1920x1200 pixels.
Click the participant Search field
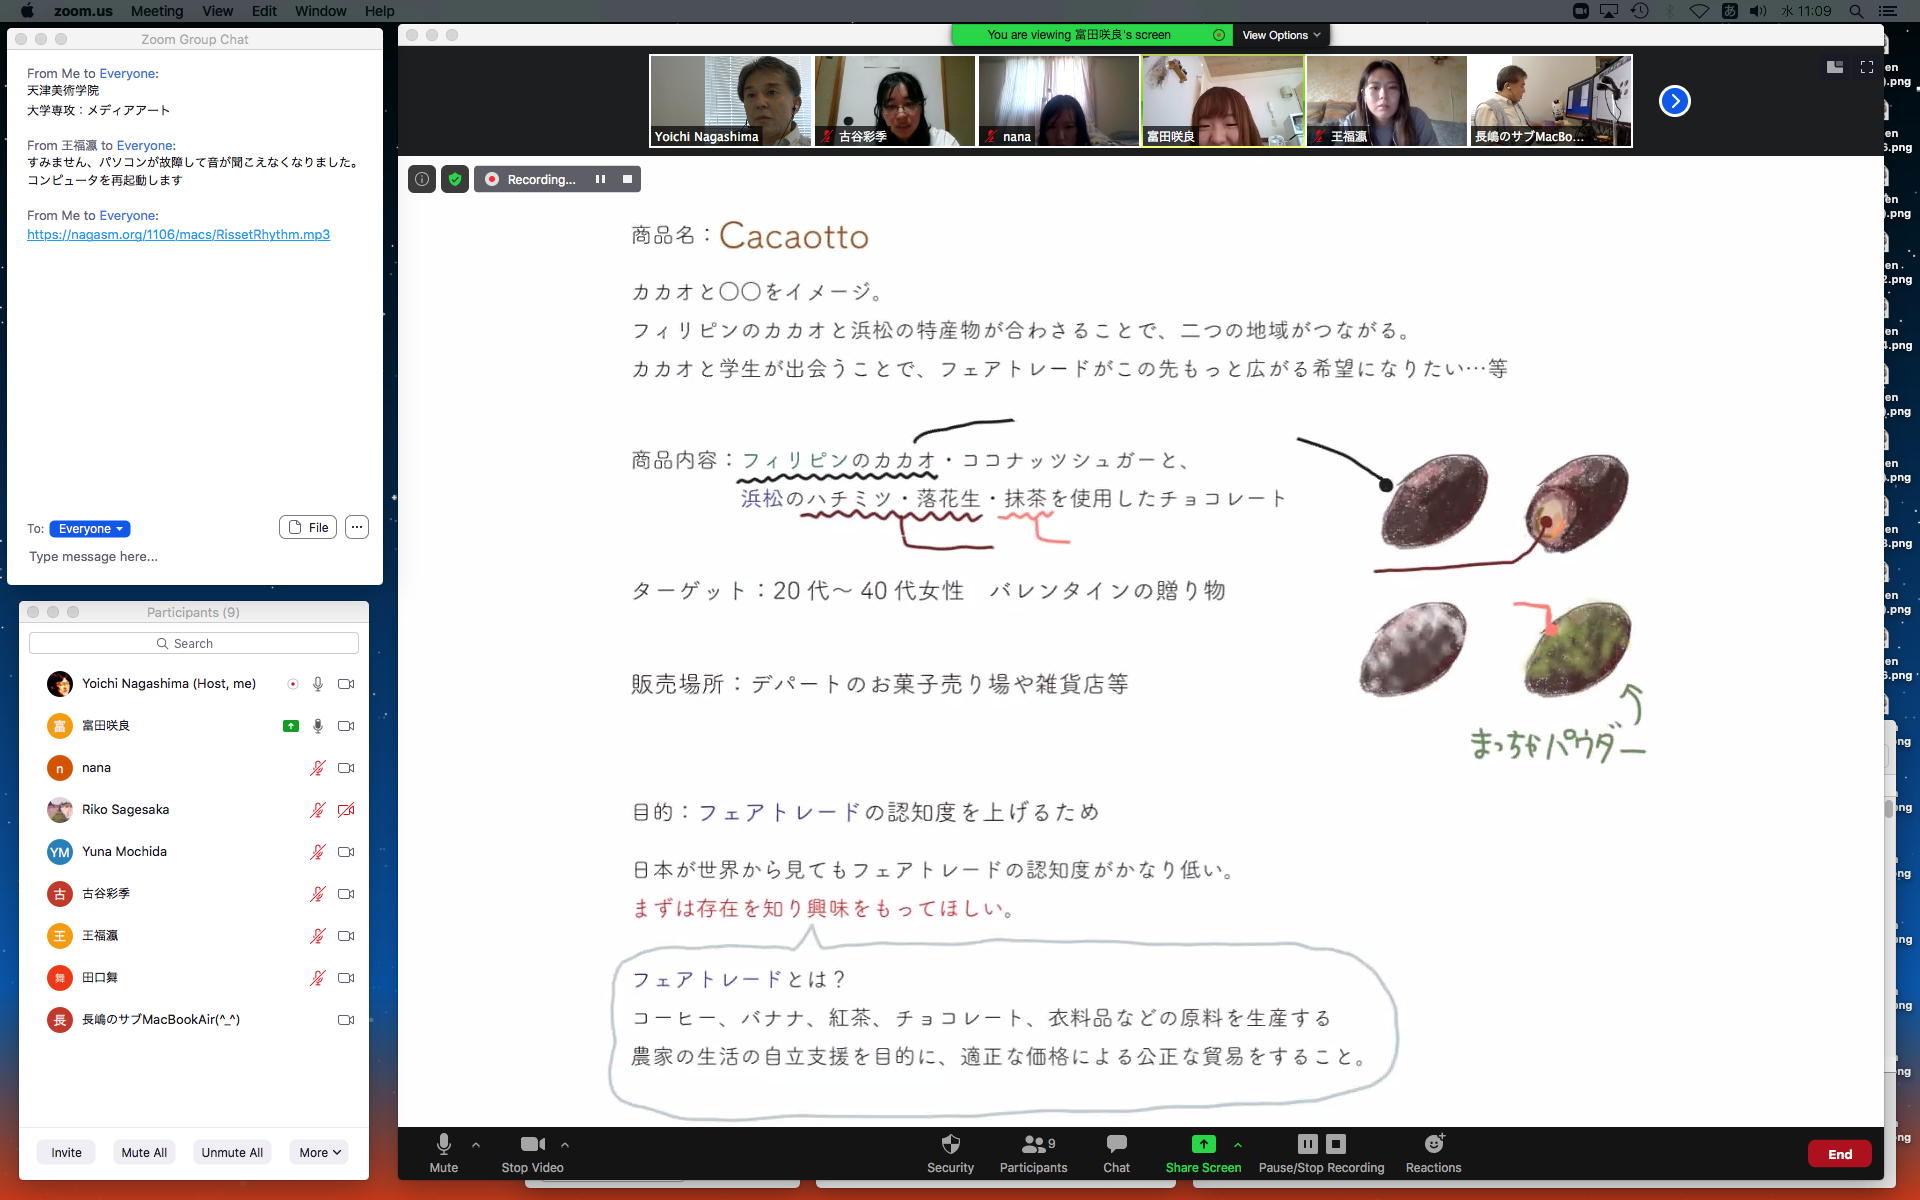coord(194,643)
